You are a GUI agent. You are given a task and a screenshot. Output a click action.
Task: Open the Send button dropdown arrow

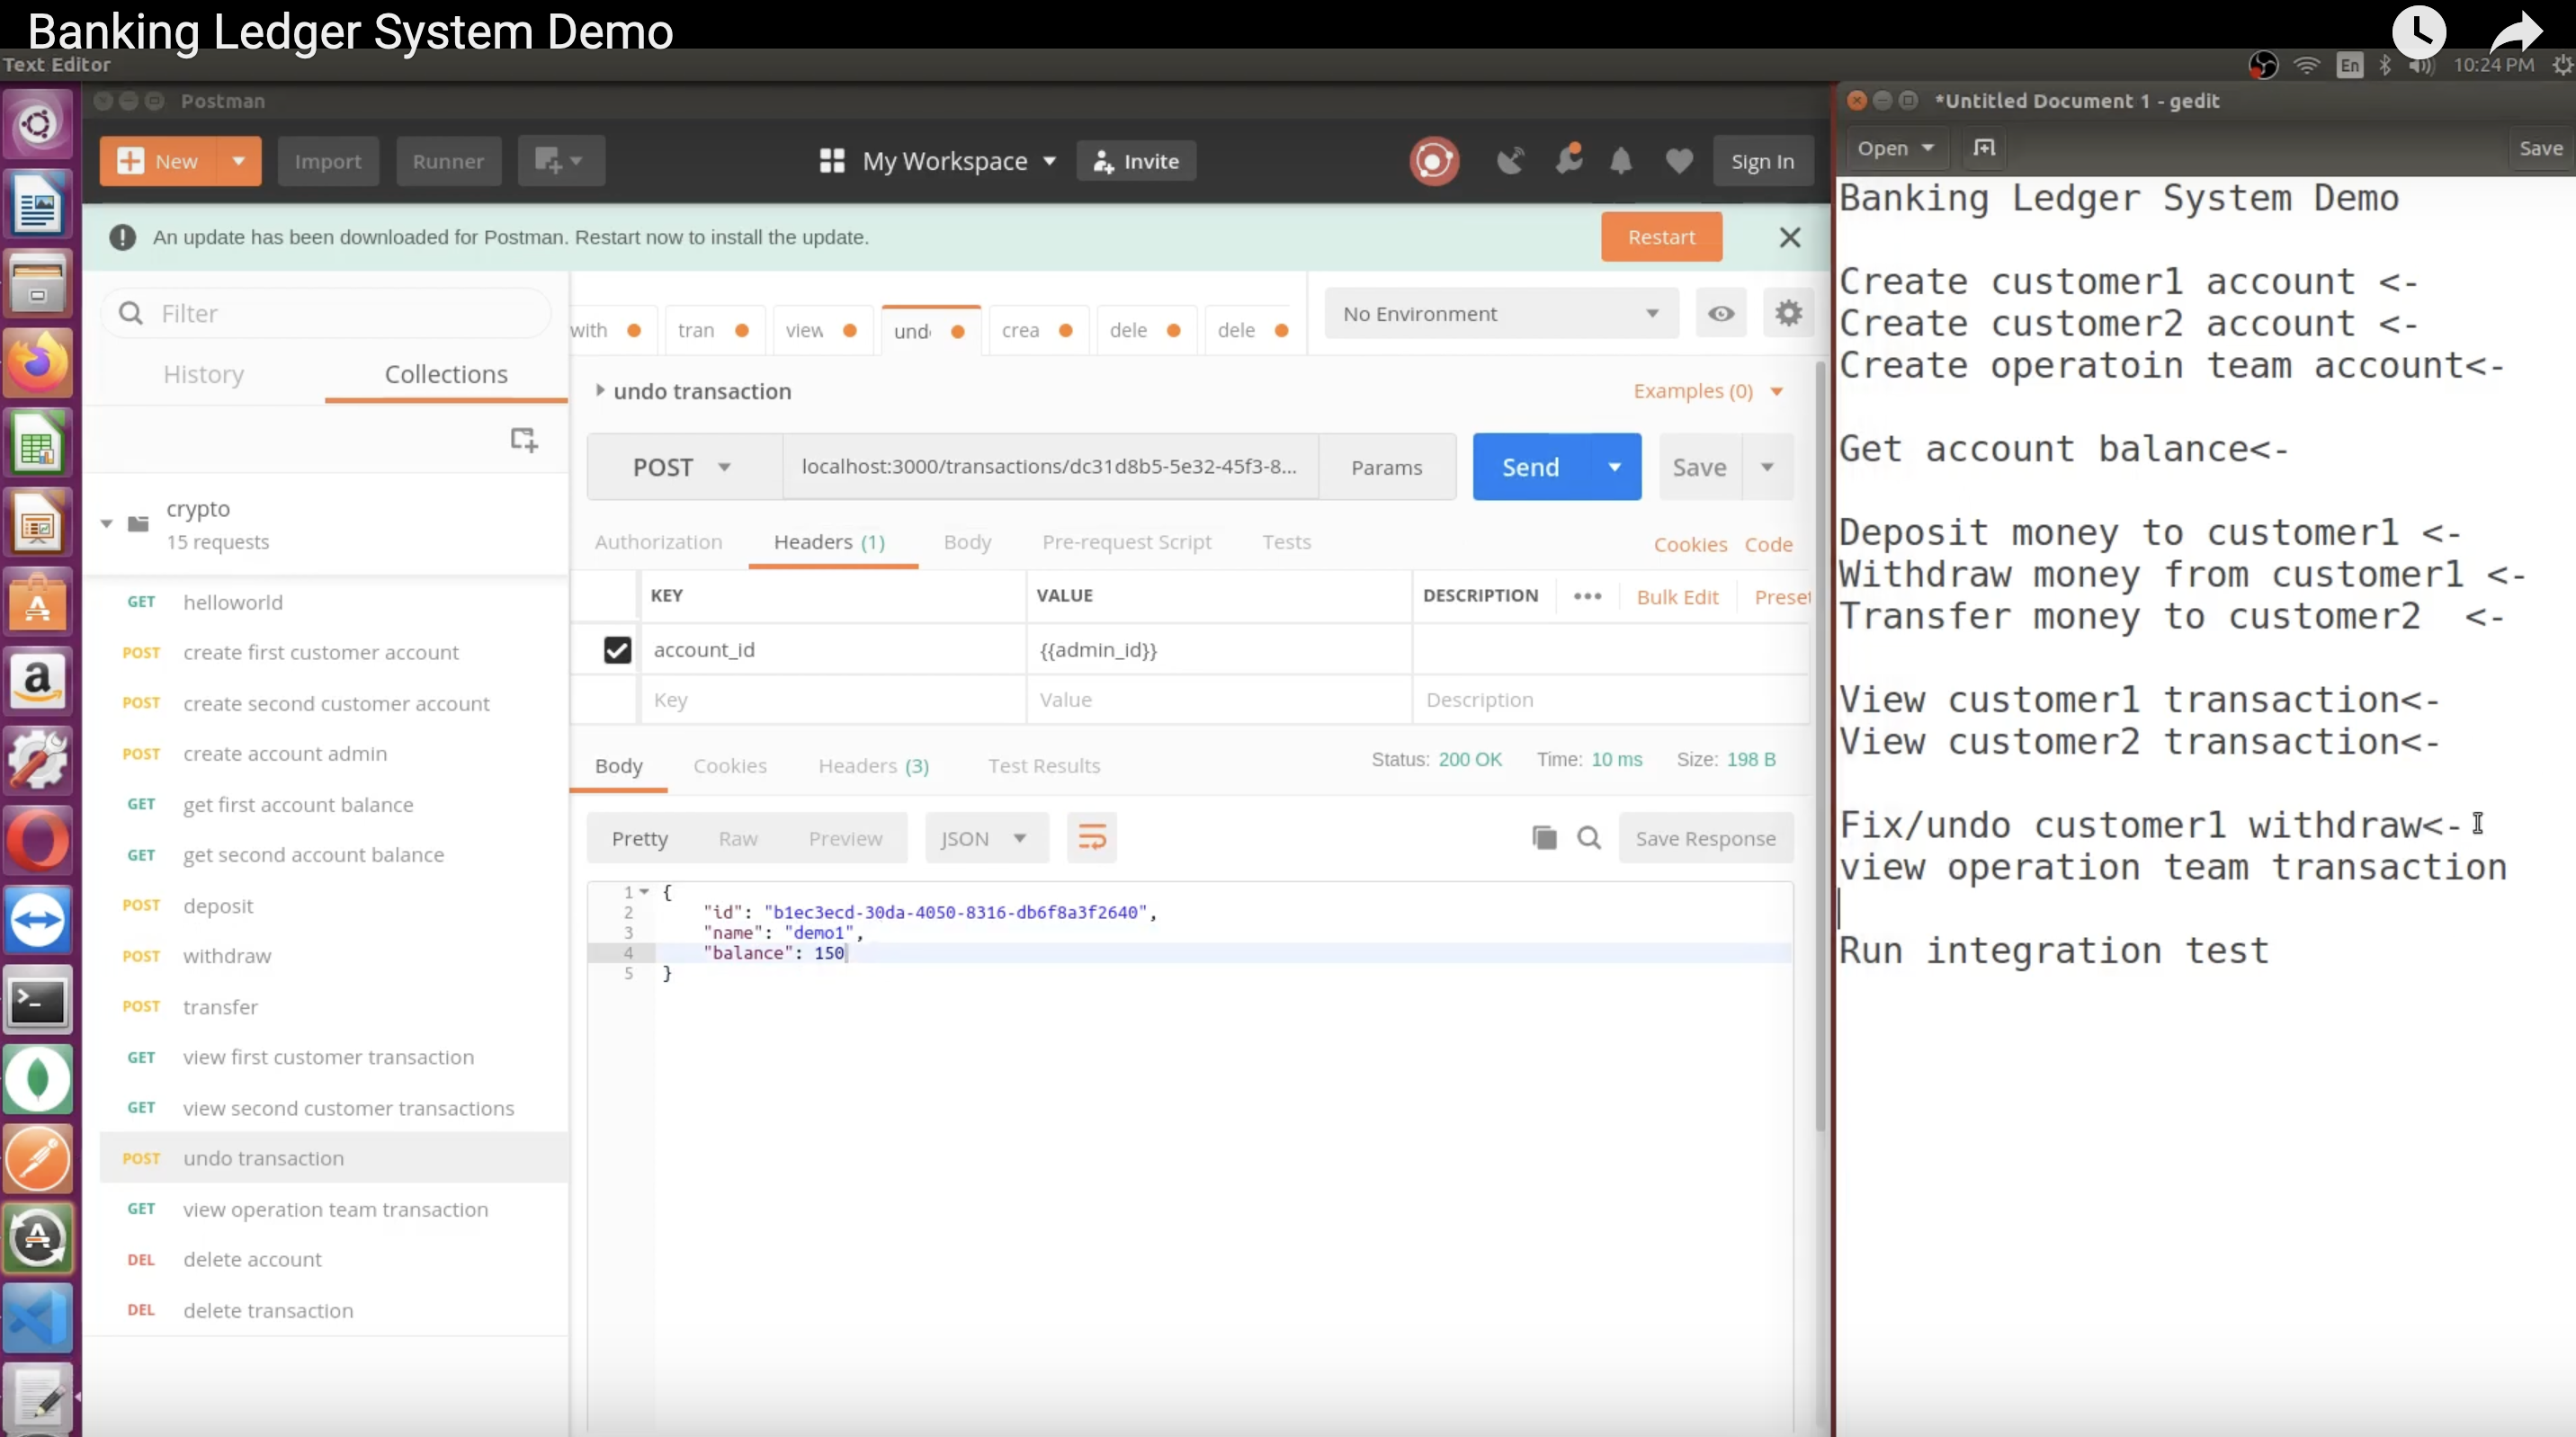pos(1614,467)
